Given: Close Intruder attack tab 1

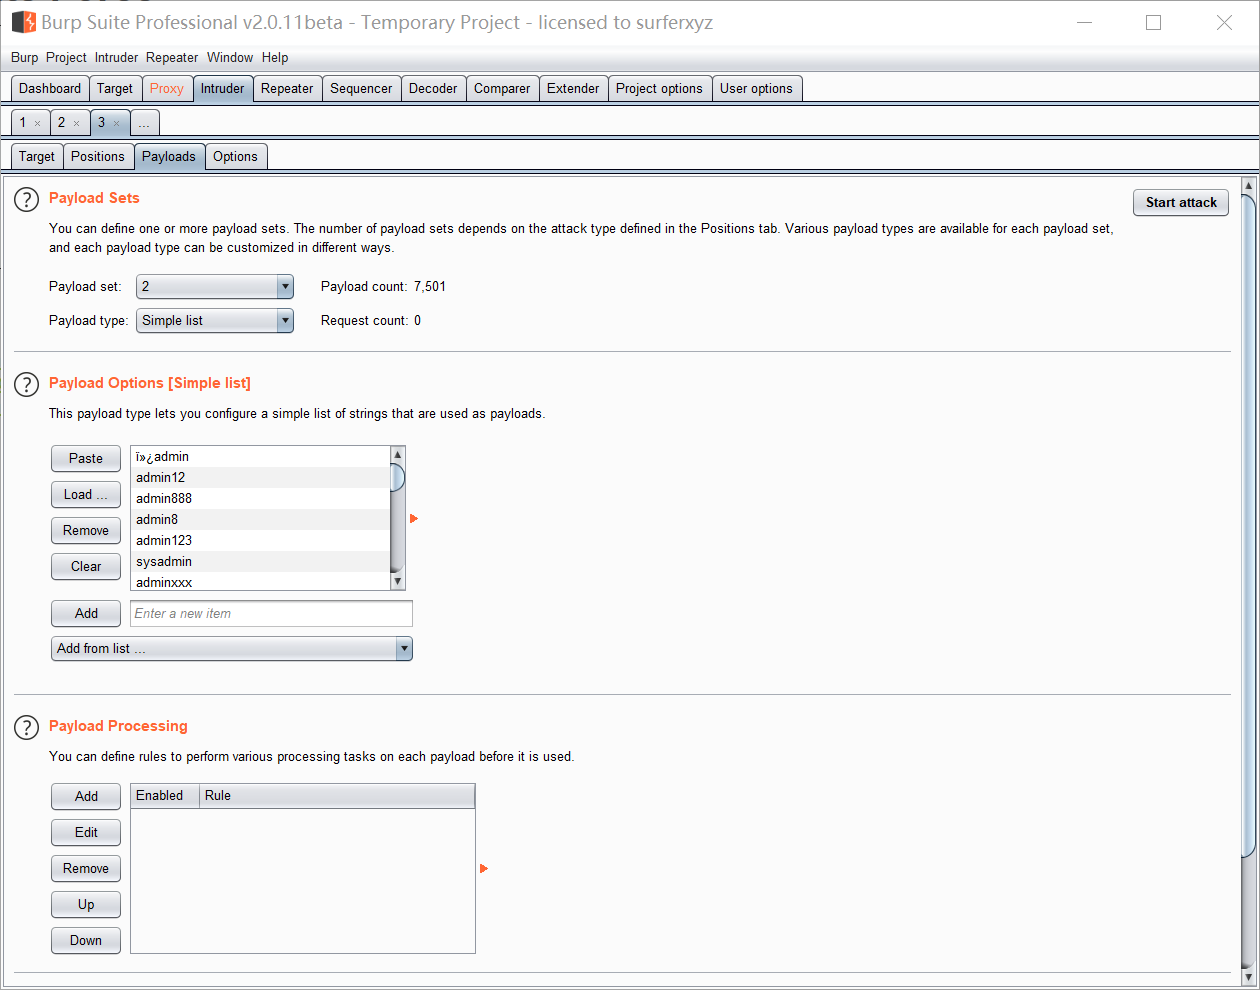Looking at the screenshot, I should click(38, 124).
